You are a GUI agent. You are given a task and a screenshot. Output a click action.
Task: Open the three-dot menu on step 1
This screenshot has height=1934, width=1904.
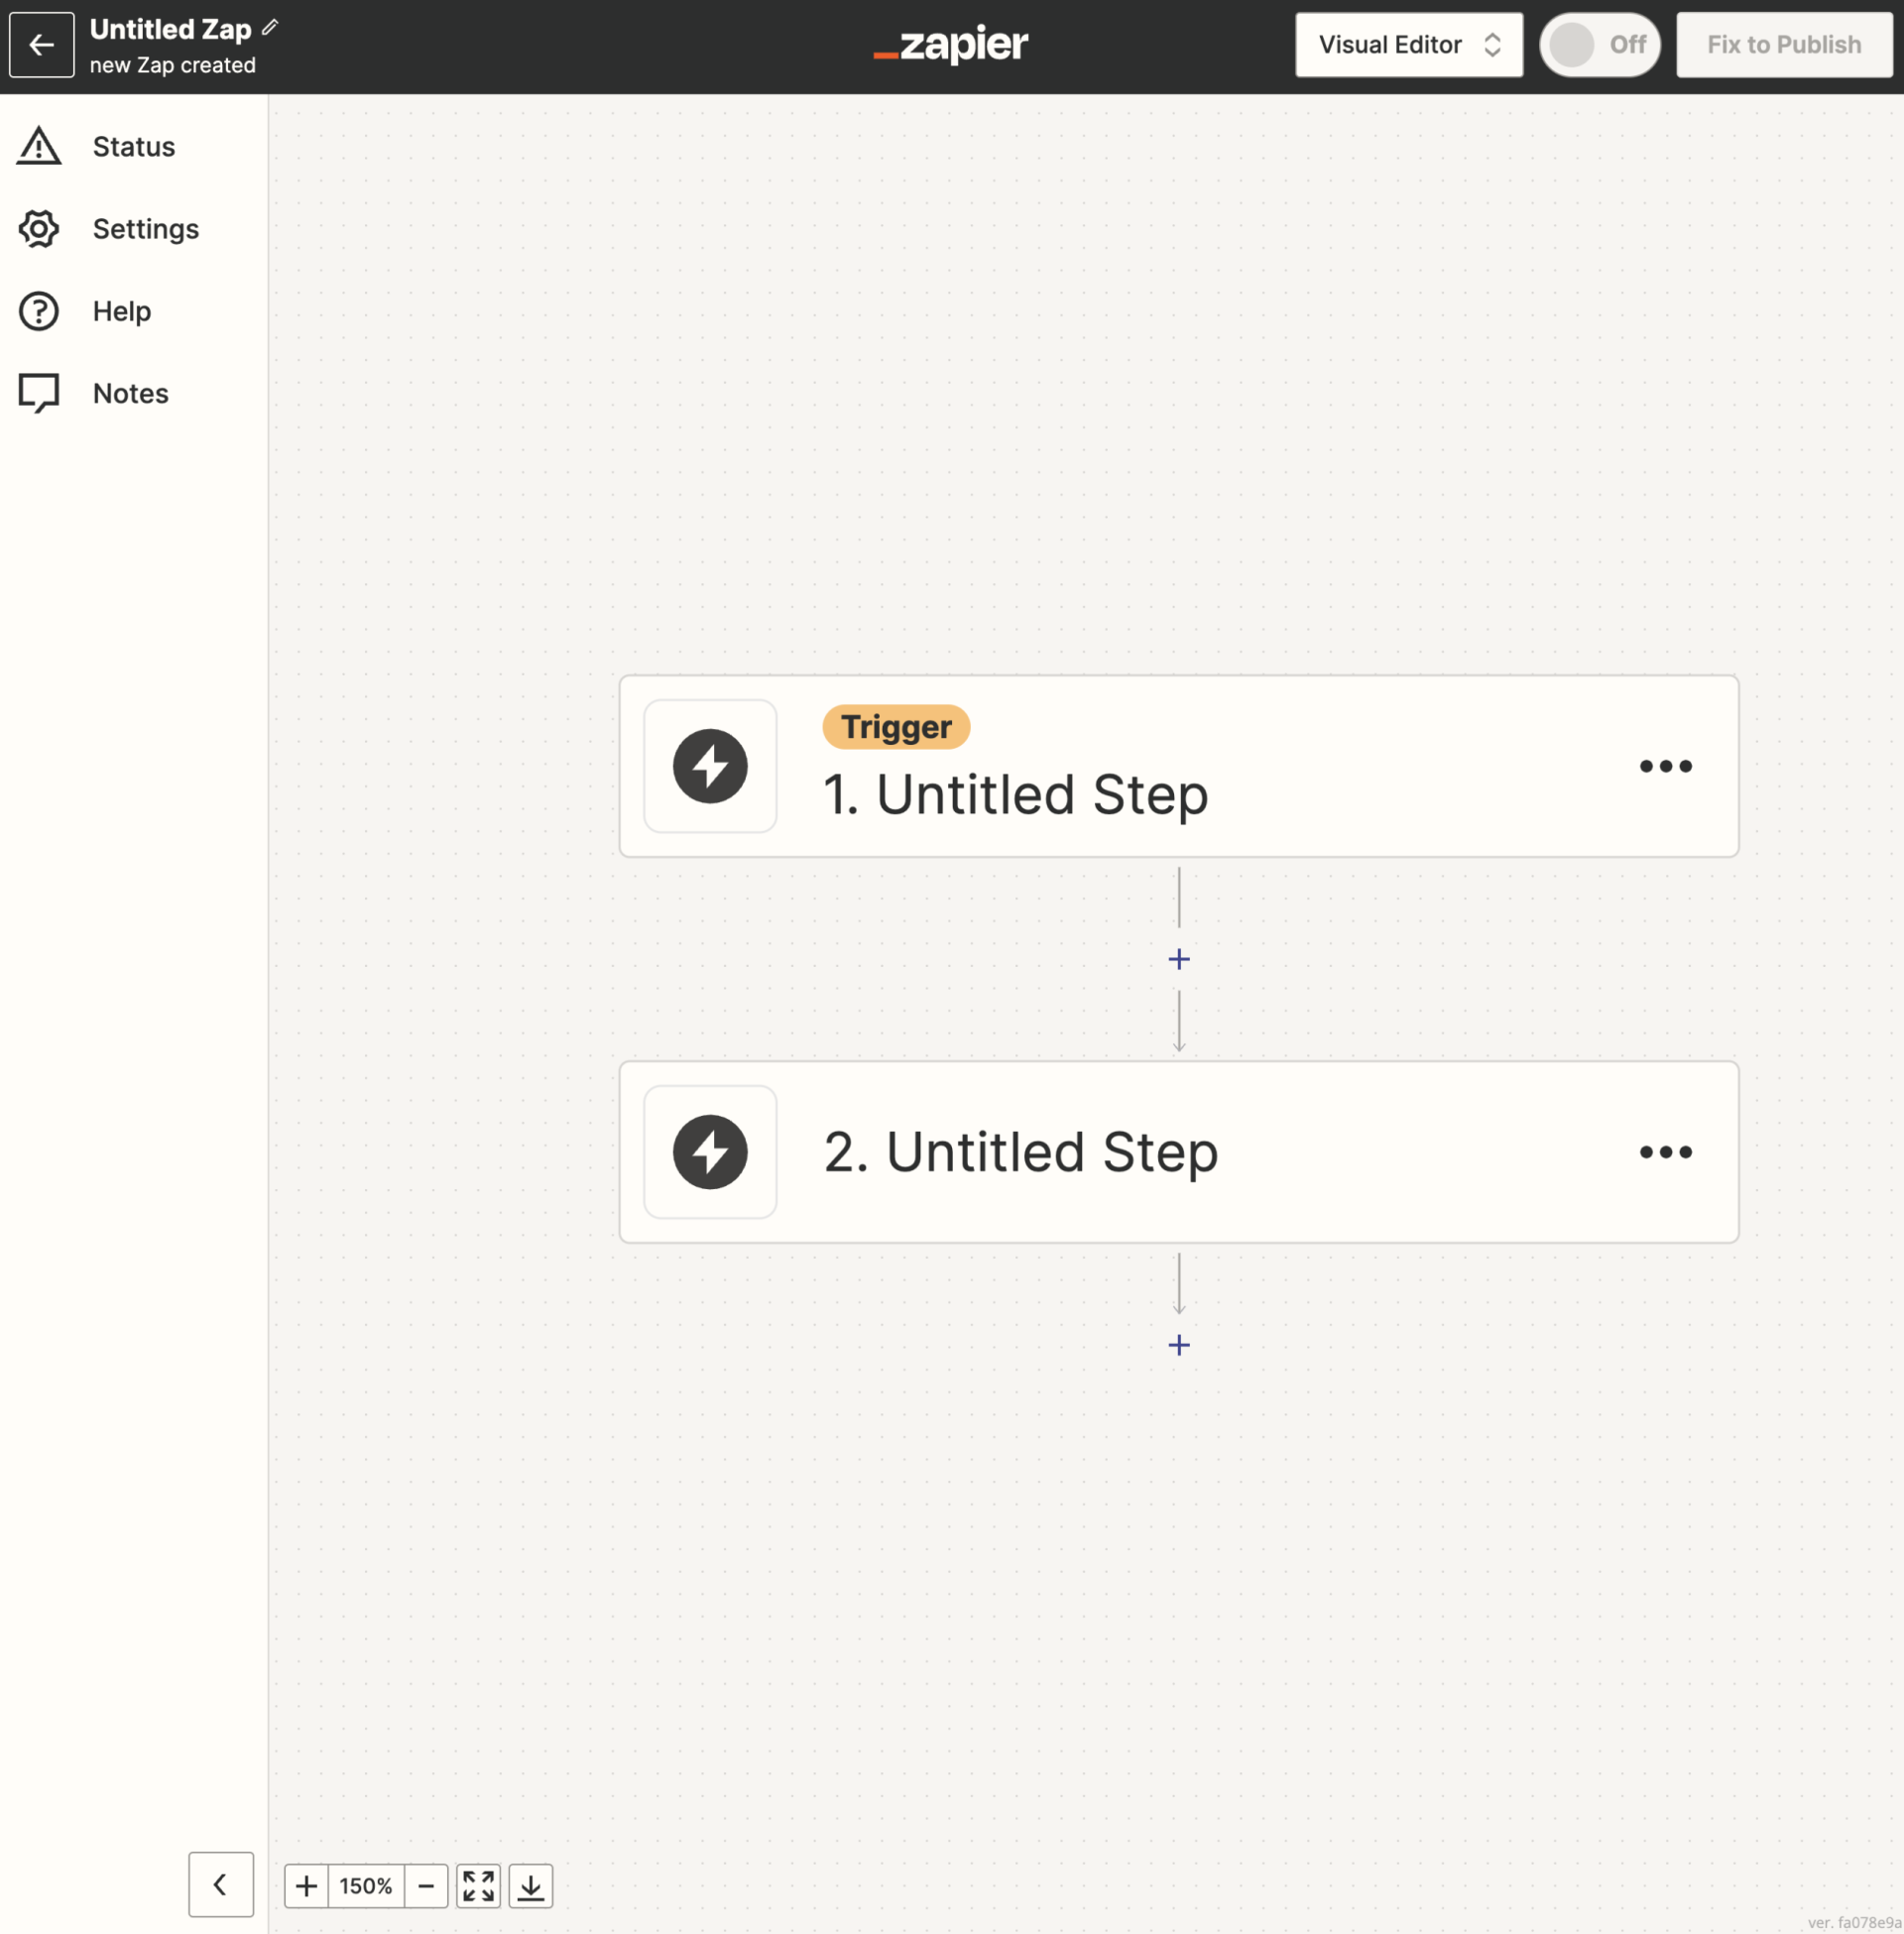coord(1665,766)
